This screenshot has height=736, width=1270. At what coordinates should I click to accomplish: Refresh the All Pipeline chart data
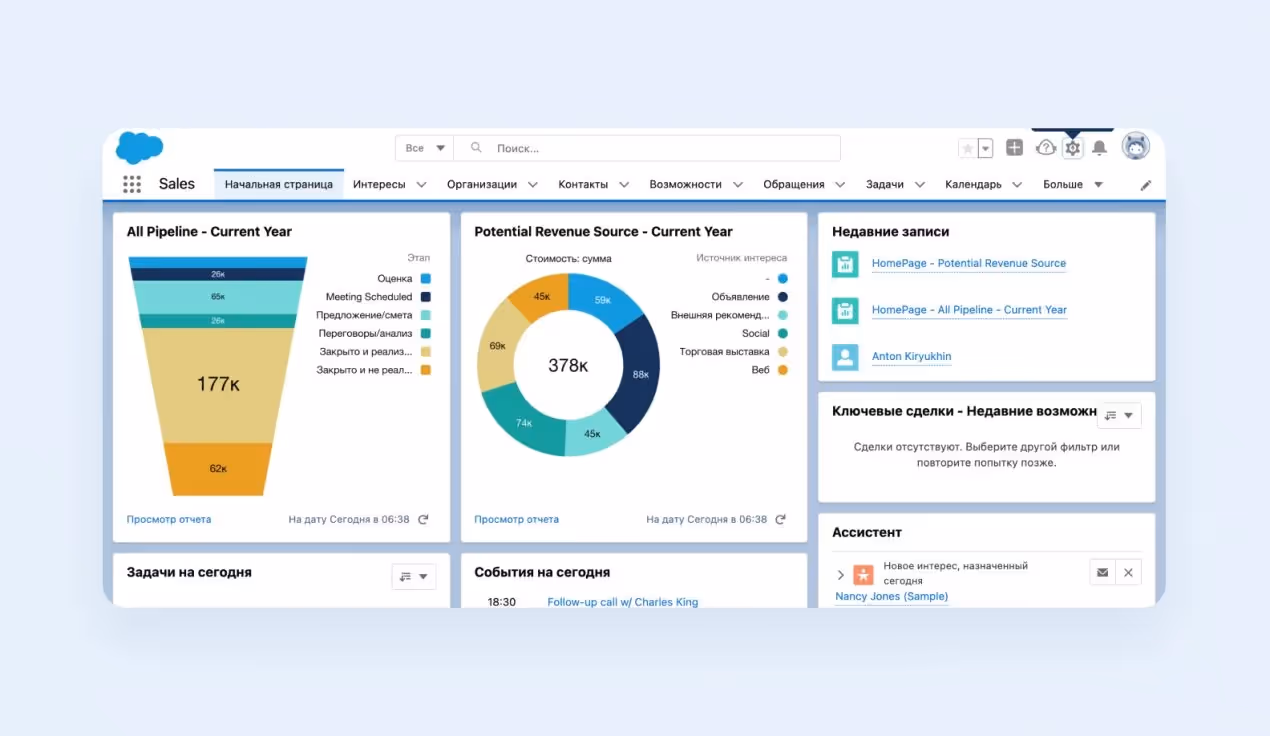click(x=423, y=519)
